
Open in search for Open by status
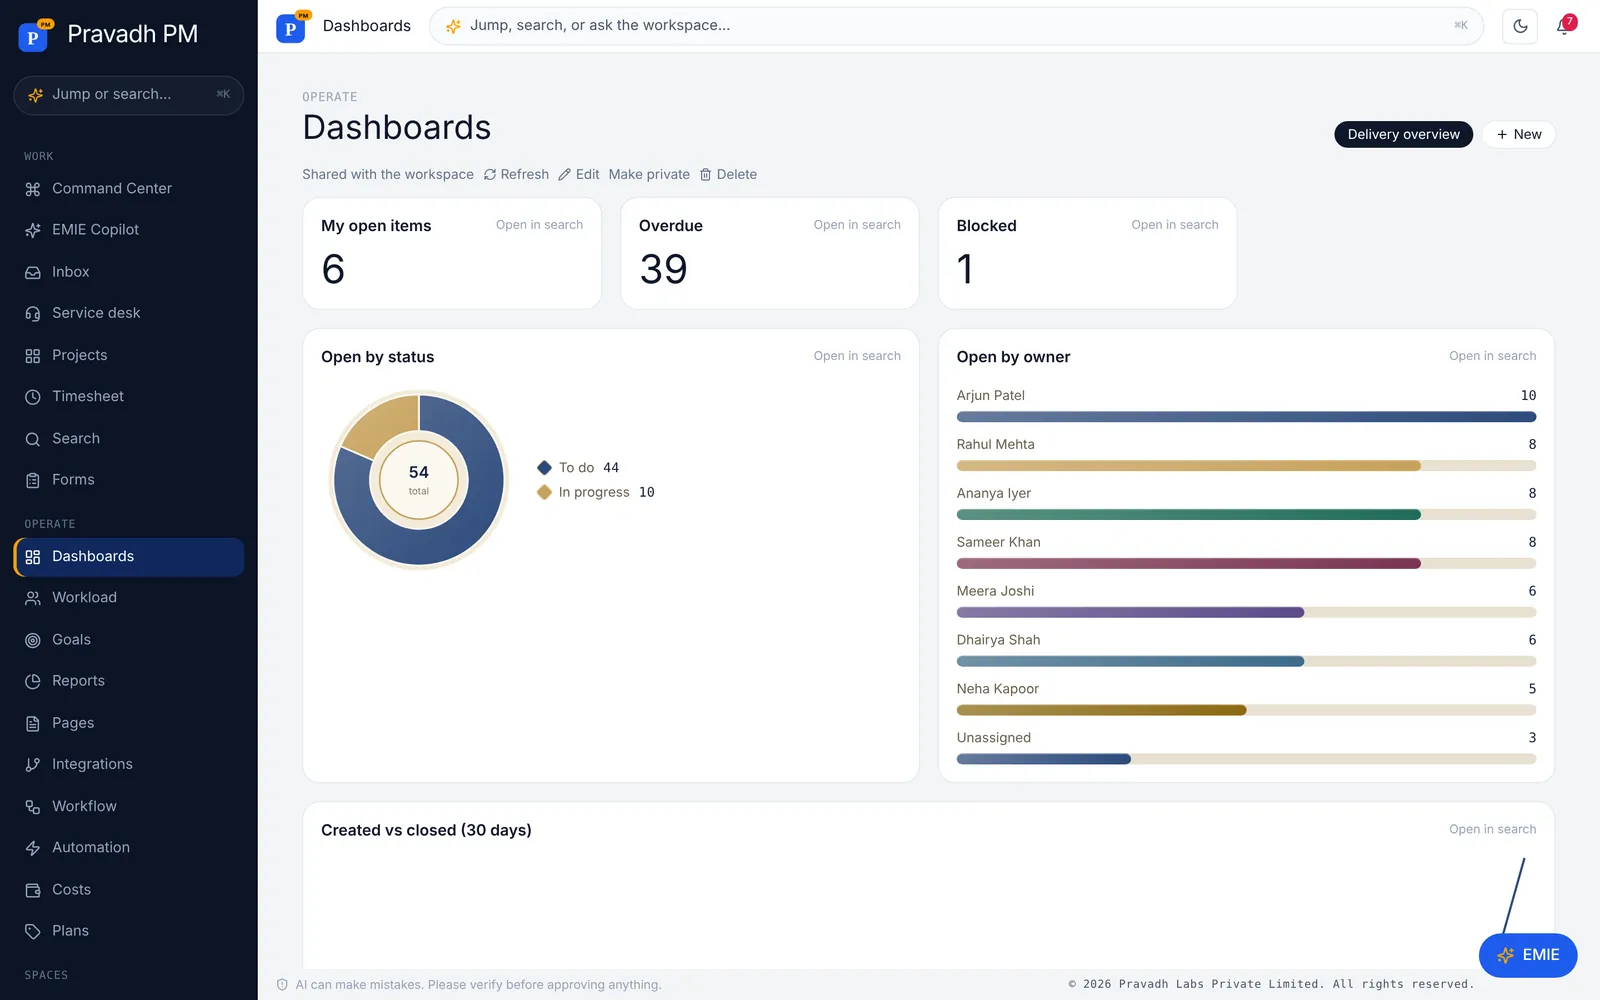click(x=857, y=356)
